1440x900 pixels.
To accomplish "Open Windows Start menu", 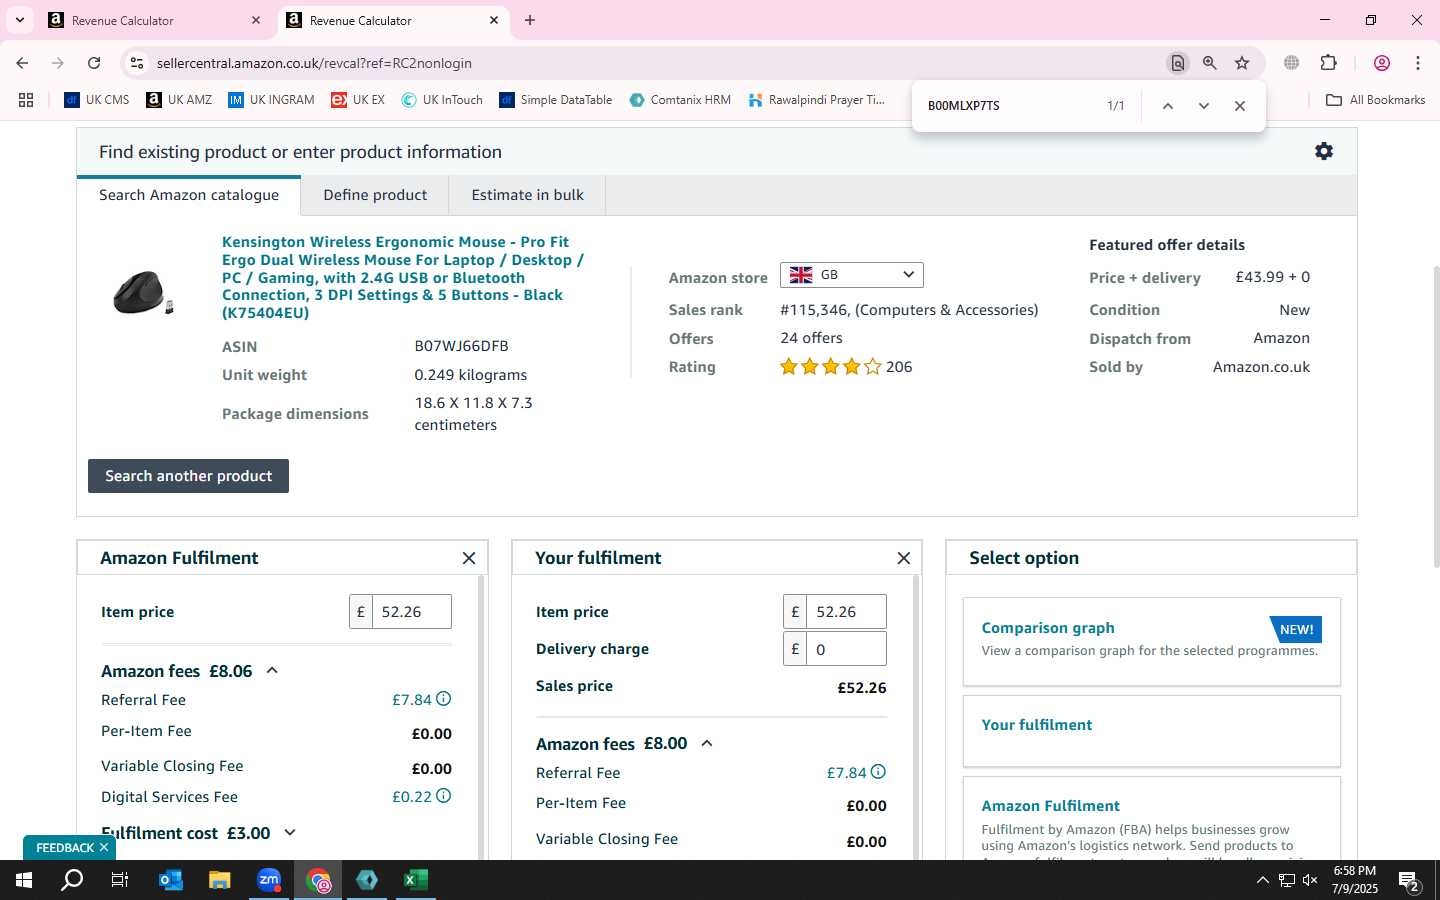I will point(24,880).
